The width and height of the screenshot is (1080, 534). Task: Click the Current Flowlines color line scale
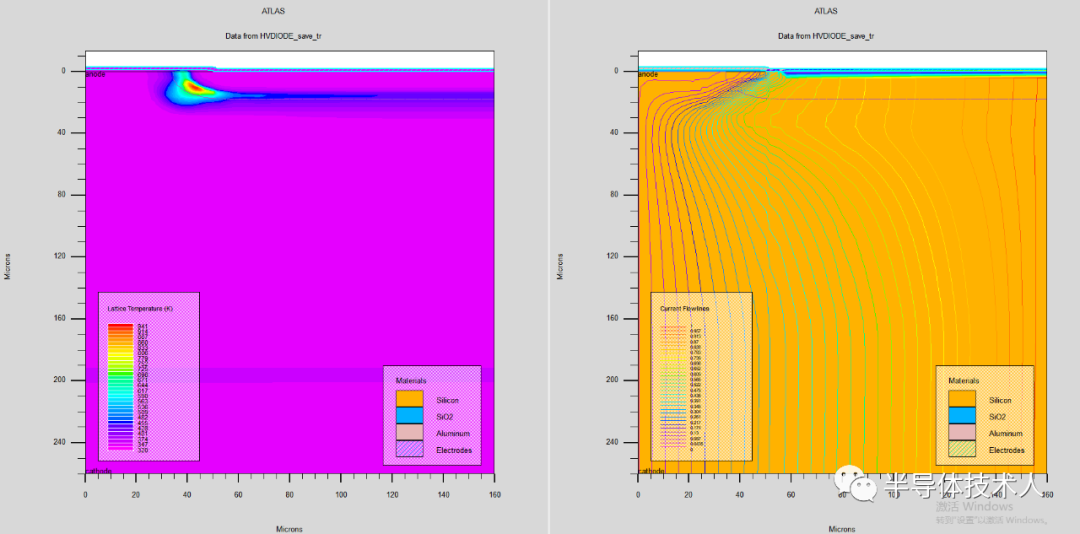(674, 389)
